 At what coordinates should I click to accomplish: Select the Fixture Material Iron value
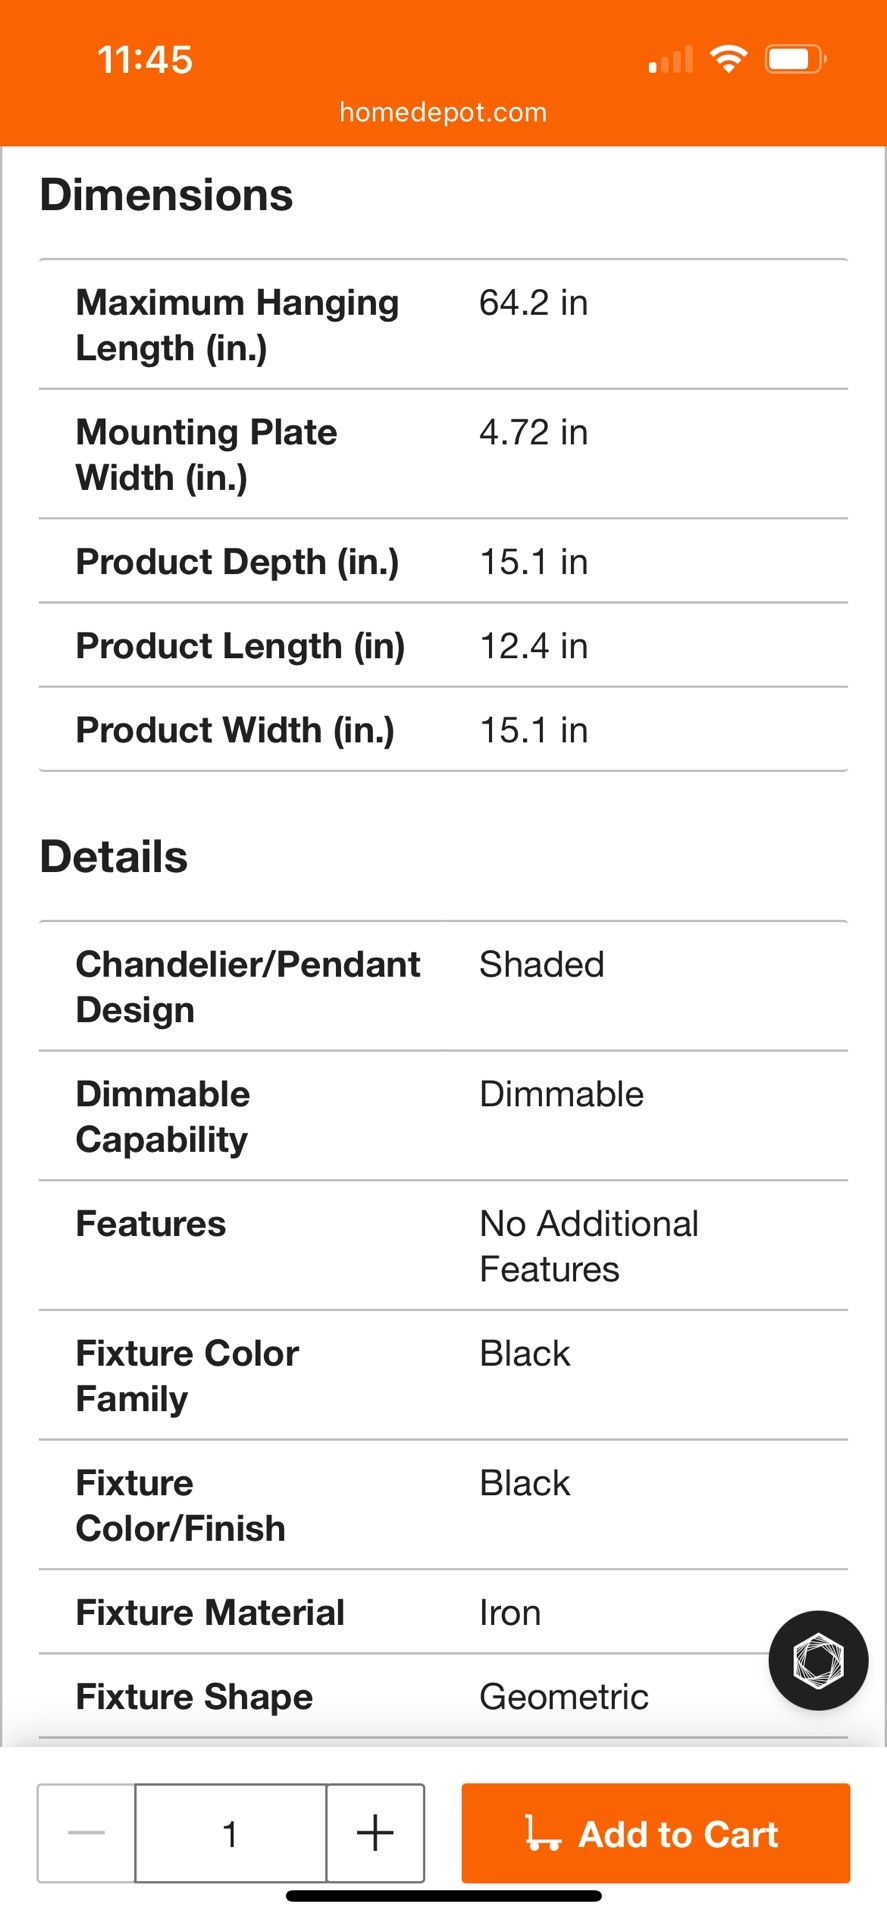click(510, 1612)
